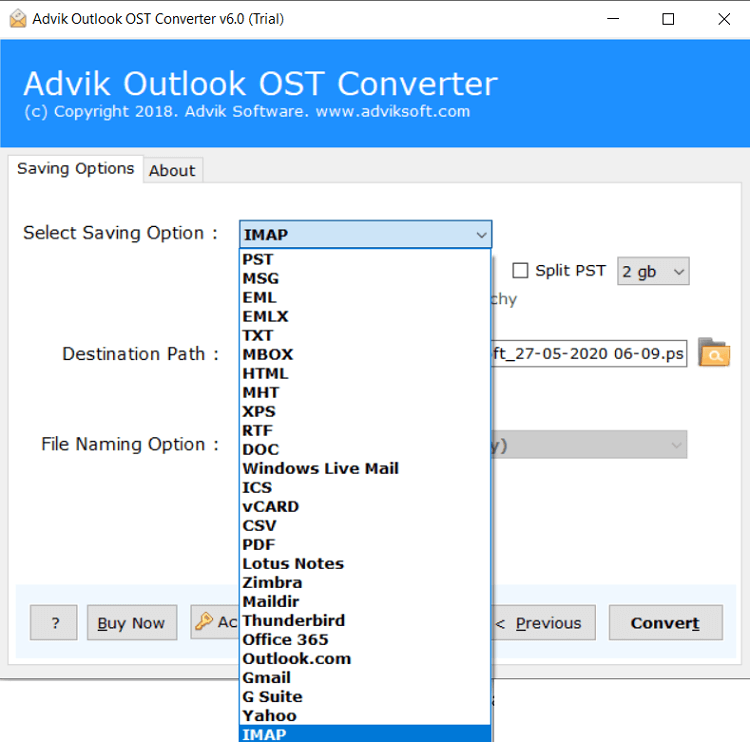Image resolution: width=750 pixels, height=742 pixels.
Task: Click the Advik envelope app icon in title bar
Action: 18,19
